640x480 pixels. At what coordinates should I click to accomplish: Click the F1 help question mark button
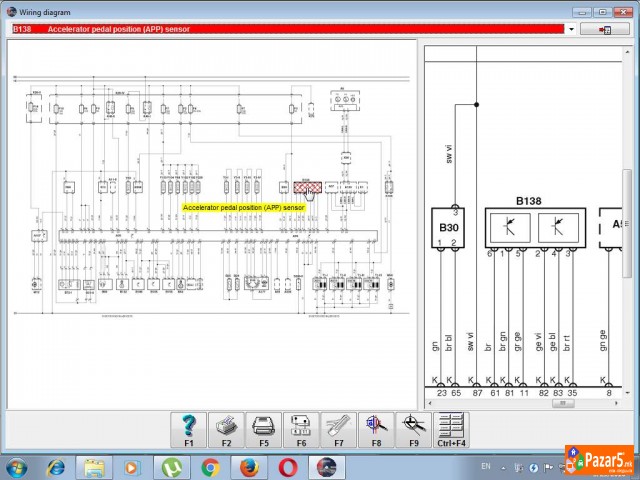pyautogui.click(x=189, y=428)
